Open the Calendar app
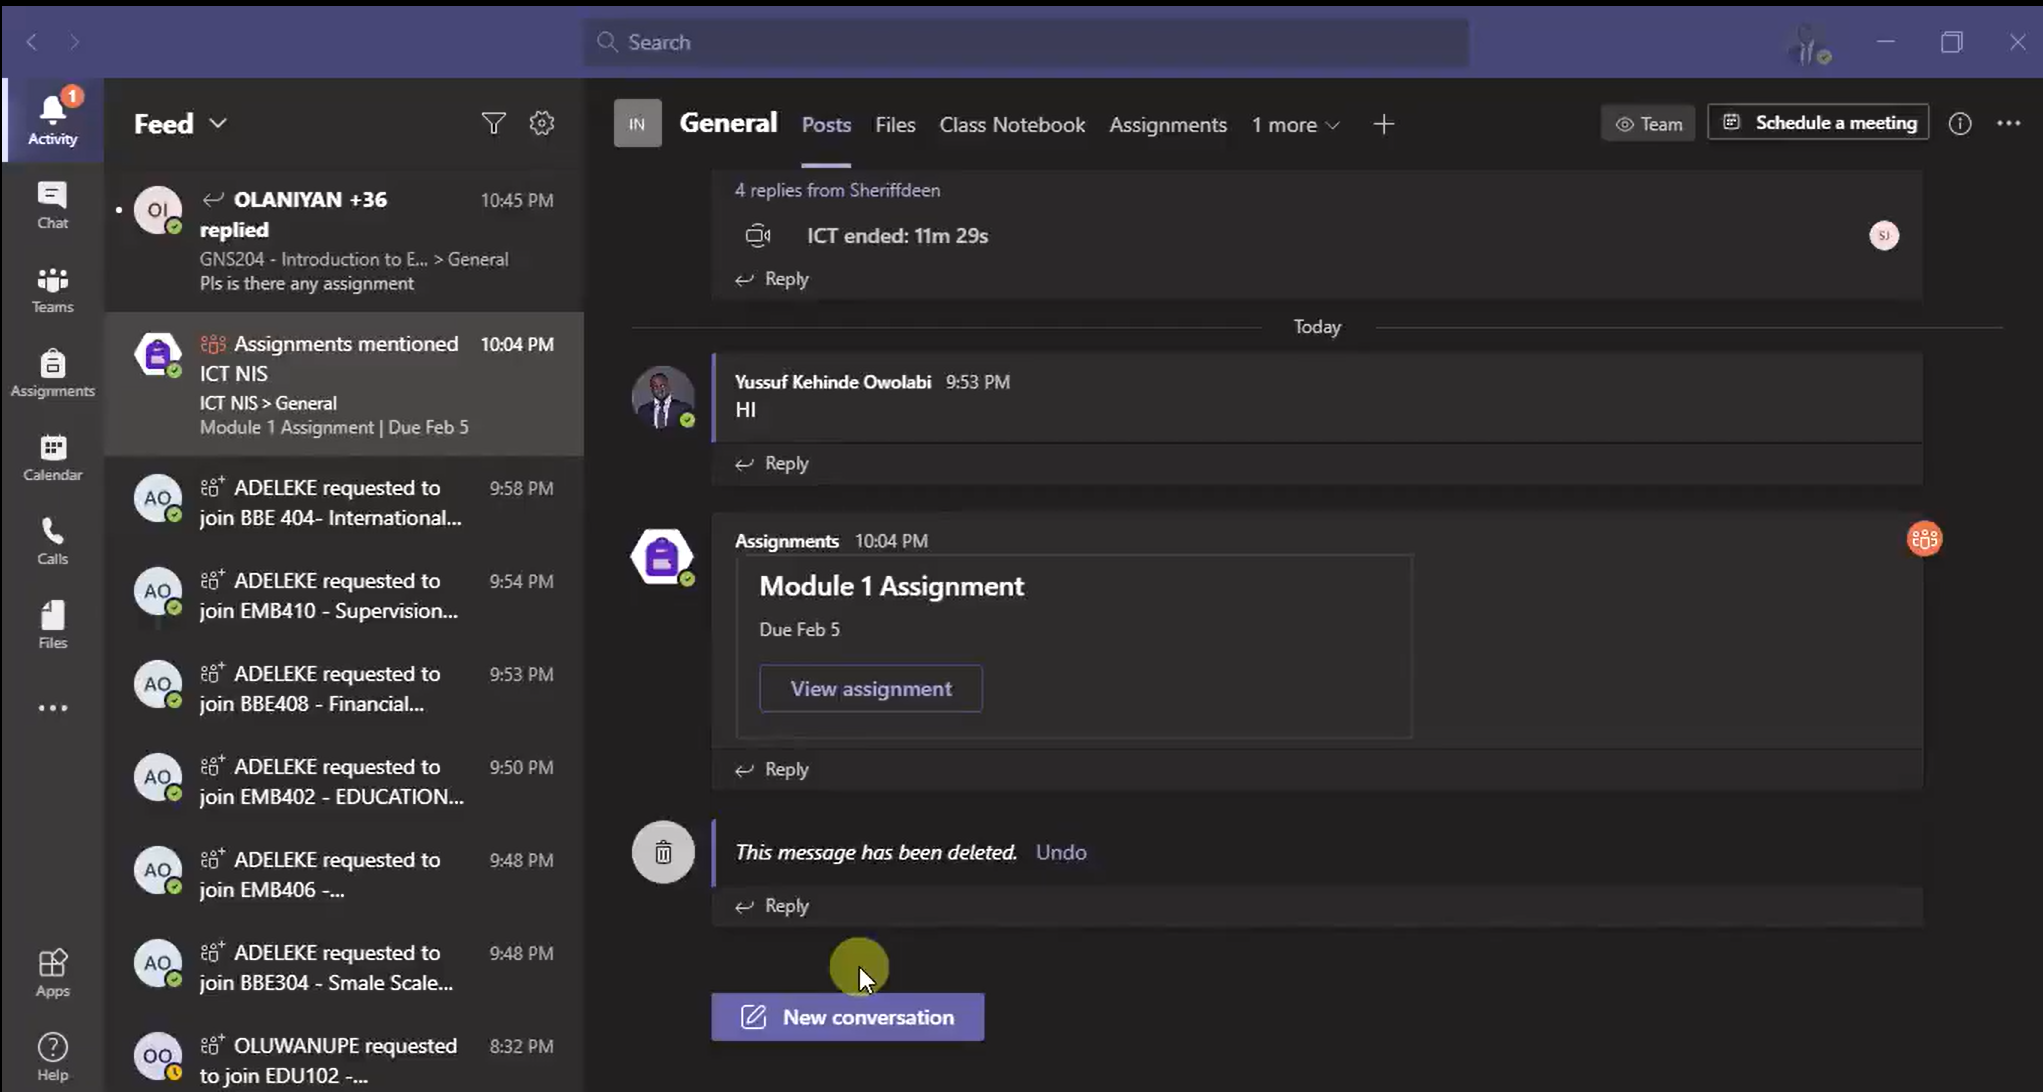 point(52,457)
